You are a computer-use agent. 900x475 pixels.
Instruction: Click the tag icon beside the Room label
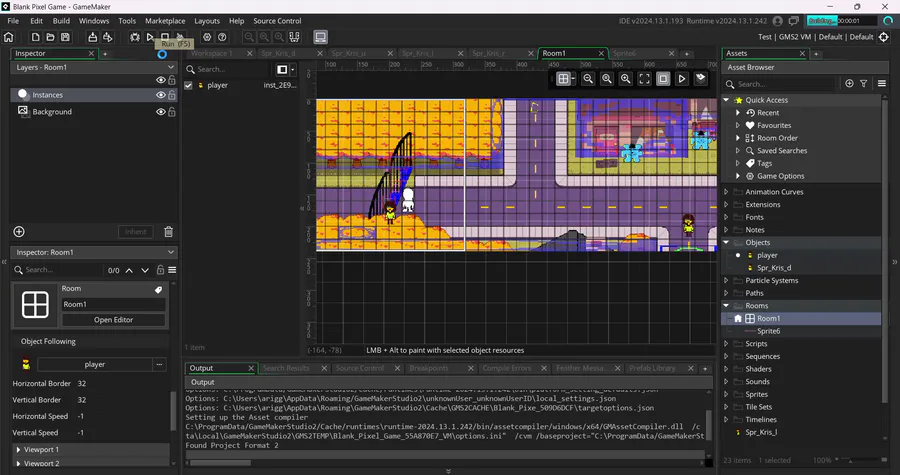[158, 290]
